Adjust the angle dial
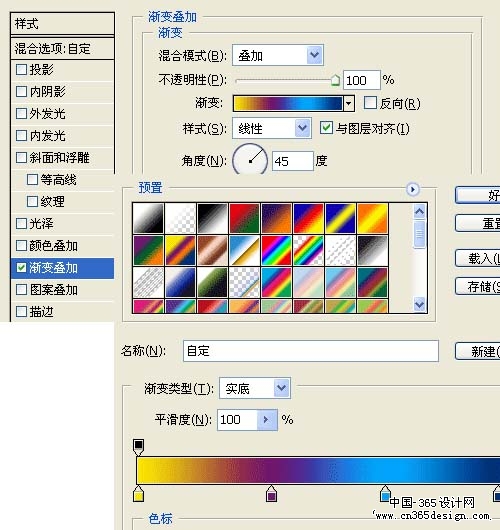Viewport: 500px width, 530px height. click(x=250, y=161)
